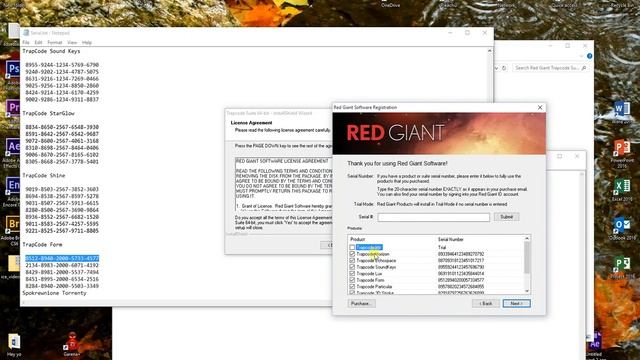Click Notepad icon in the title bar

tap(26, 33)
